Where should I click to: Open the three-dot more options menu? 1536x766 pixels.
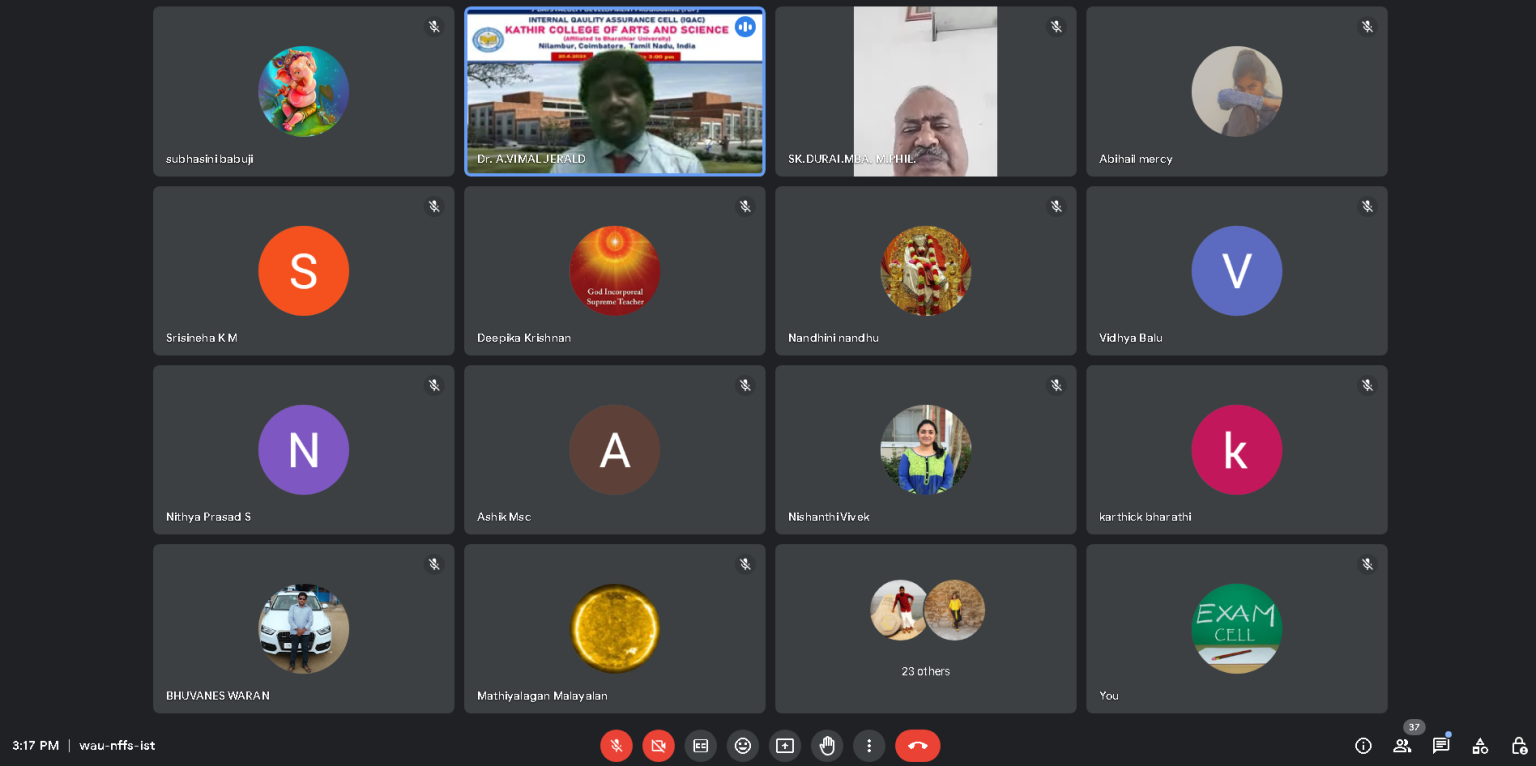tap(869, 745)
